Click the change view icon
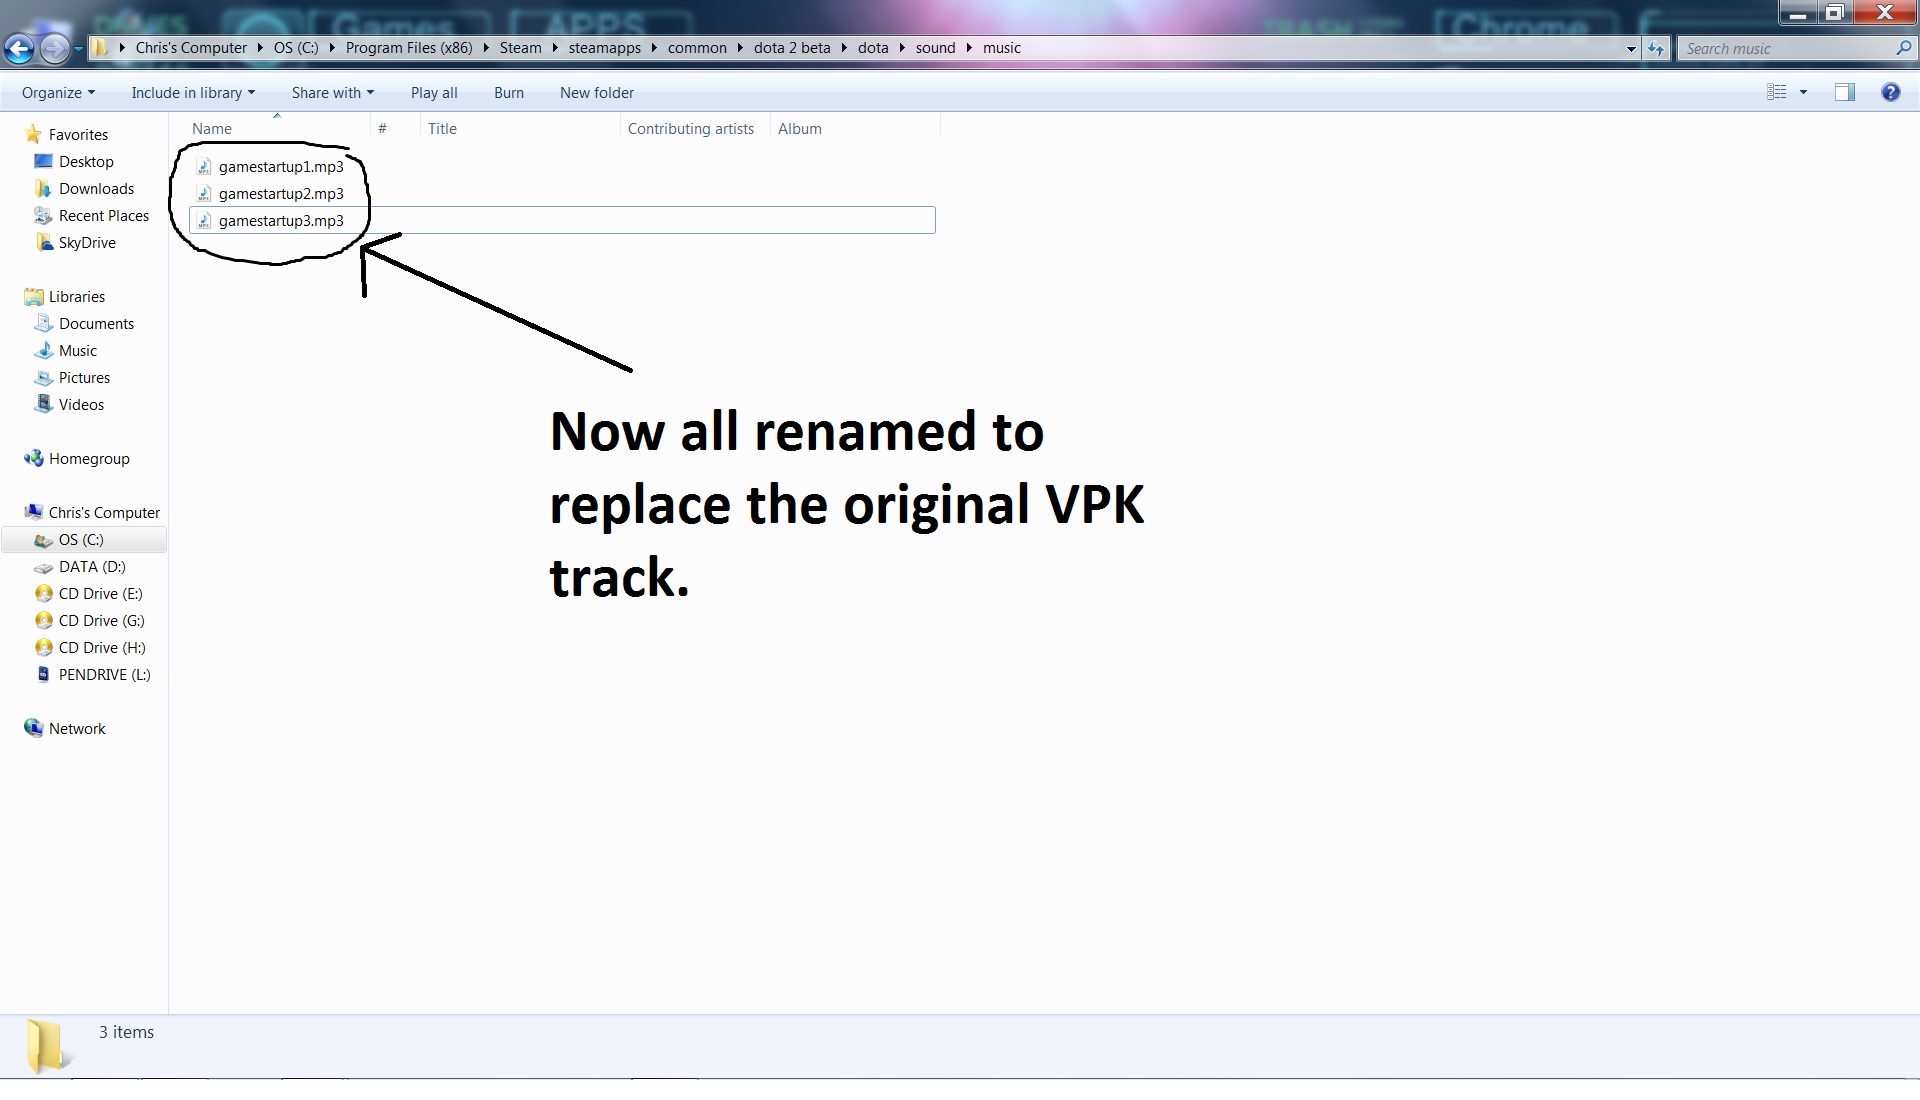 click(x=1777, y=92)
